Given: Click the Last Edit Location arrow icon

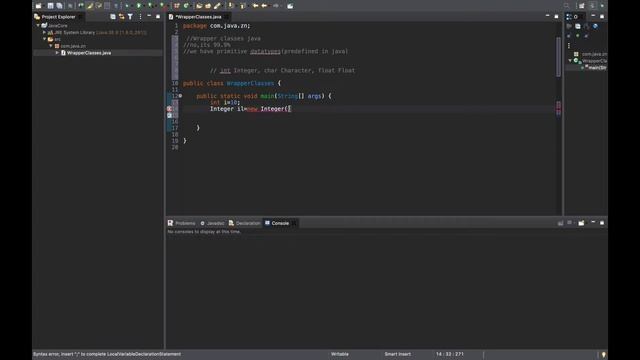Looking at the screenshot, I should 256,6.
